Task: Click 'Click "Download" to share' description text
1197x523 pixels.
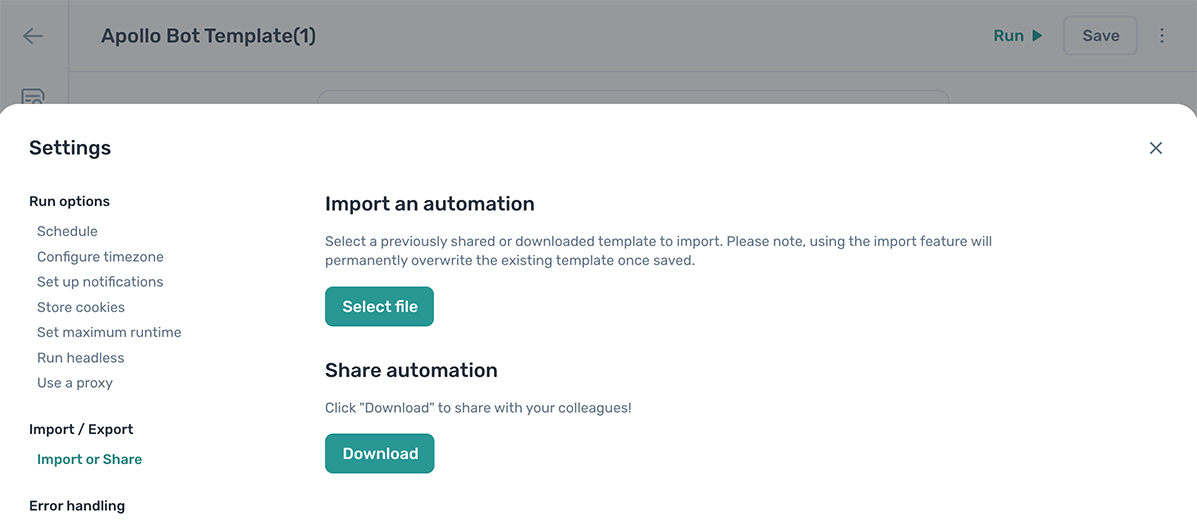Action: pos(478,408)
